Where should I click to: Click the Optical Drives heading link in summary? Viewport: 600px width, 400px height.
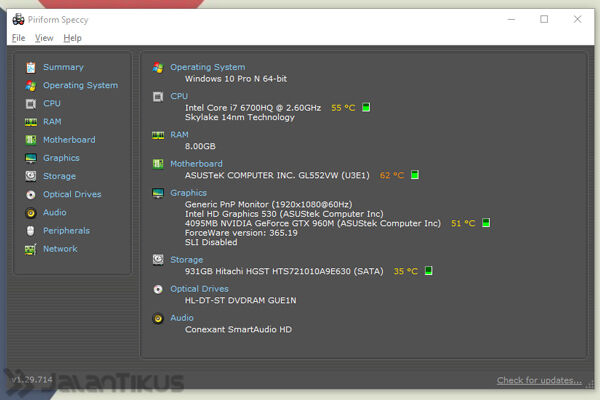tap(199, 289)
